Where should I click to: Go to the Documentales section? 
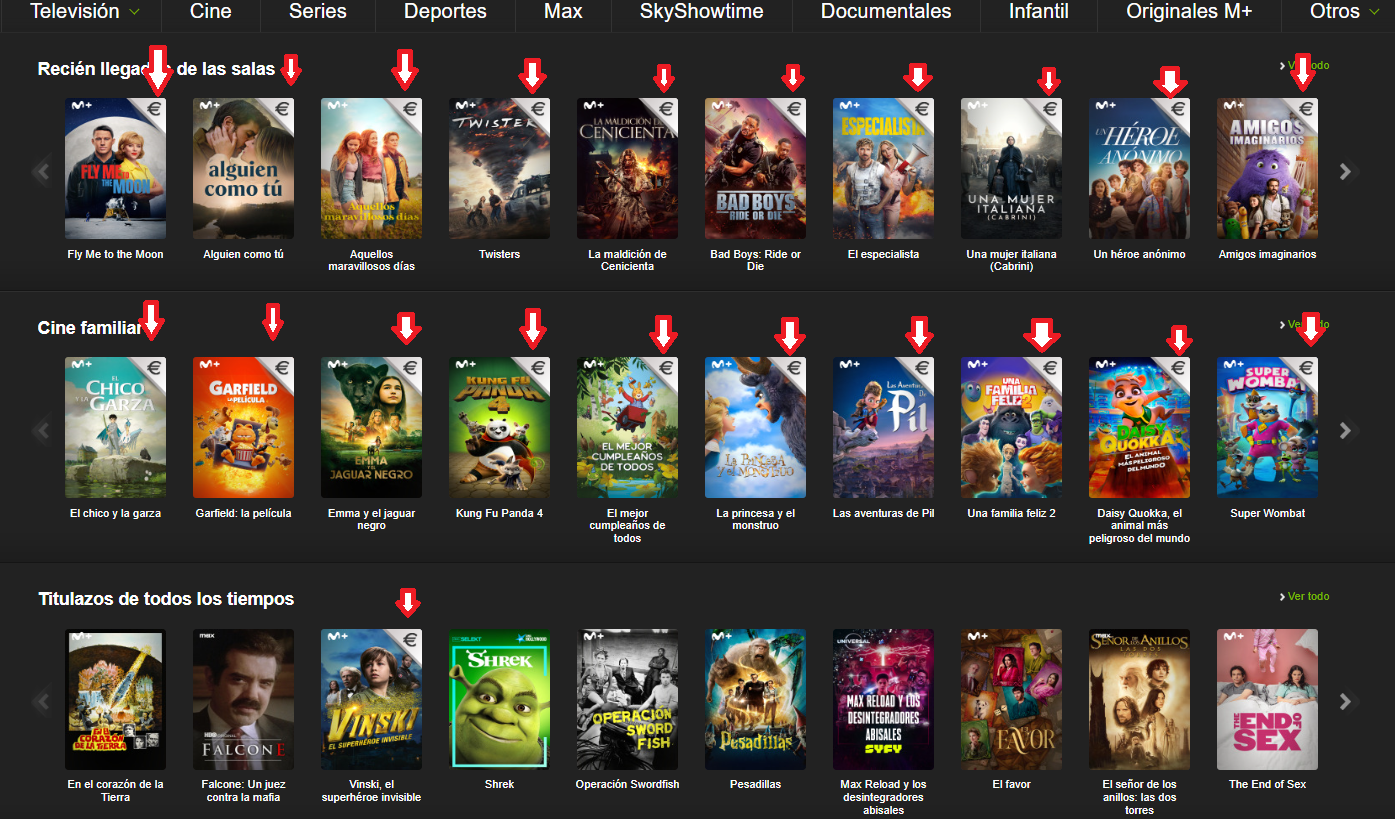[x=884, y=12]
